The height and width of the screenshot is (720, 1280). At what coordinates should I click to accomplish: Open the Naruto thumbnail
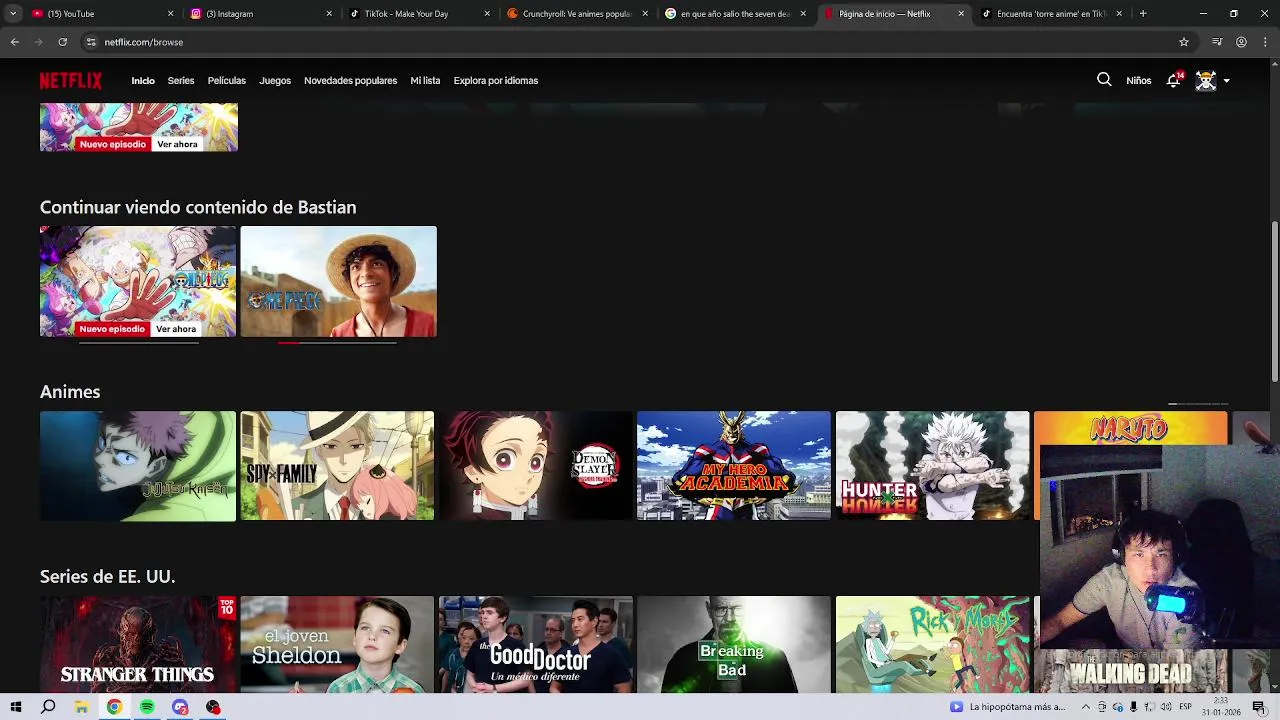[1131, 428]
